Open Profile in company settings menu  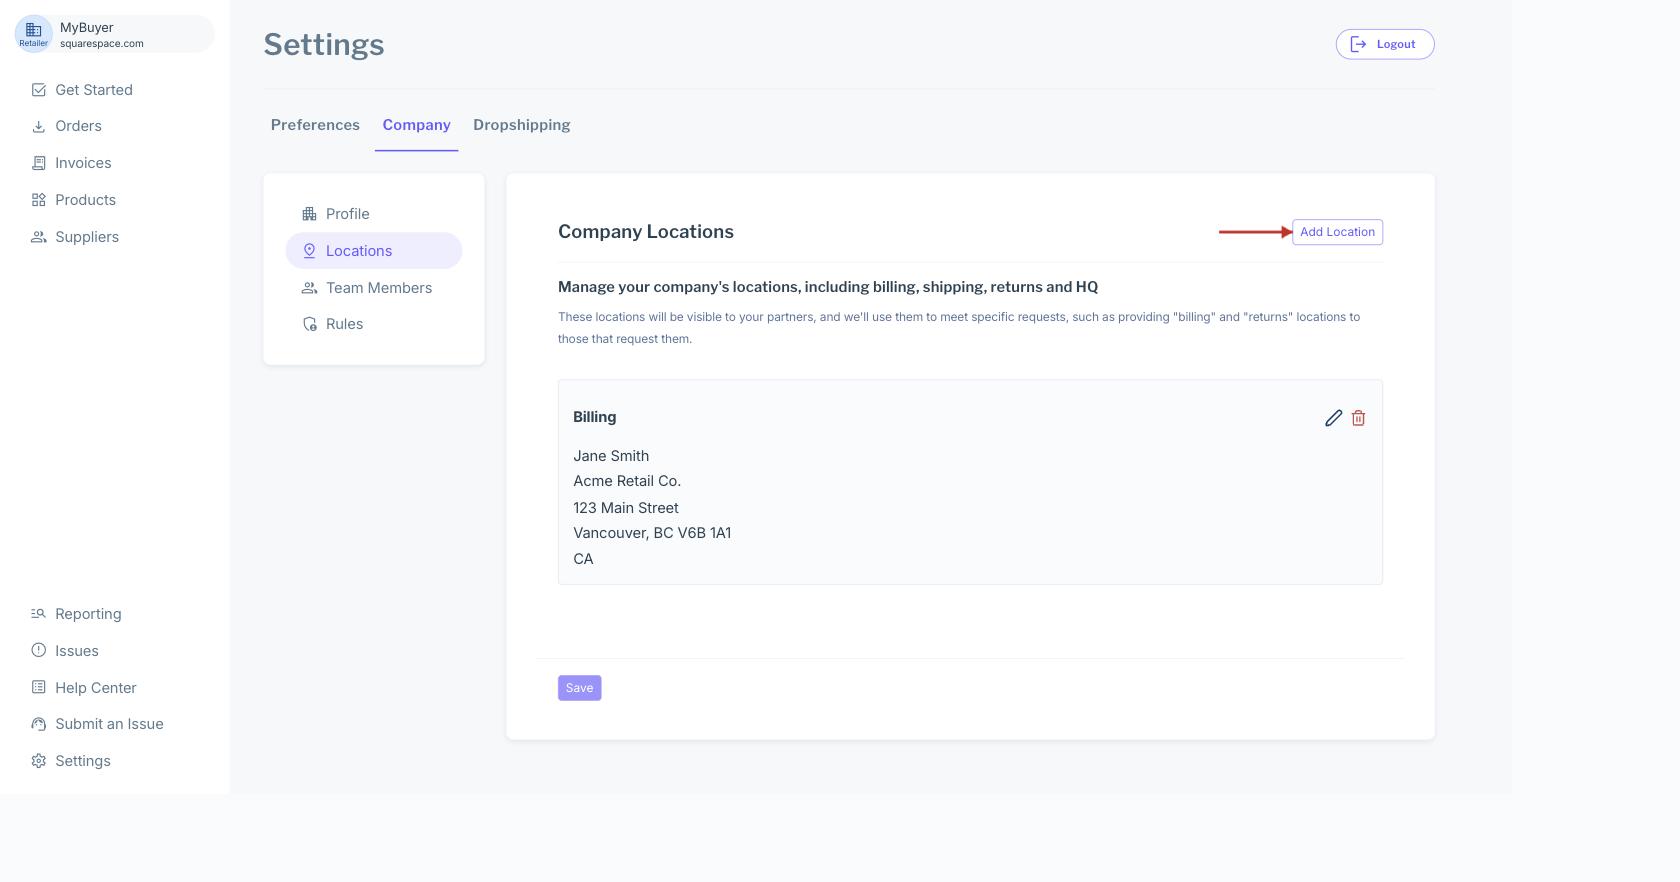(347, 214)
